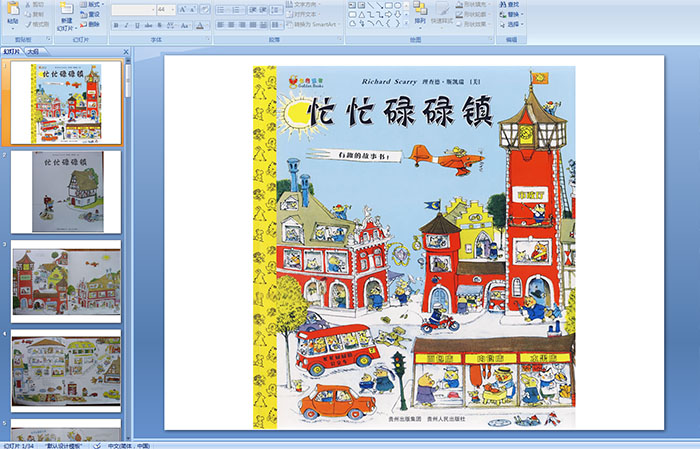Toggle Align Text Right
700x449 pixels.
pyautogui.click(x=242, y=25)
